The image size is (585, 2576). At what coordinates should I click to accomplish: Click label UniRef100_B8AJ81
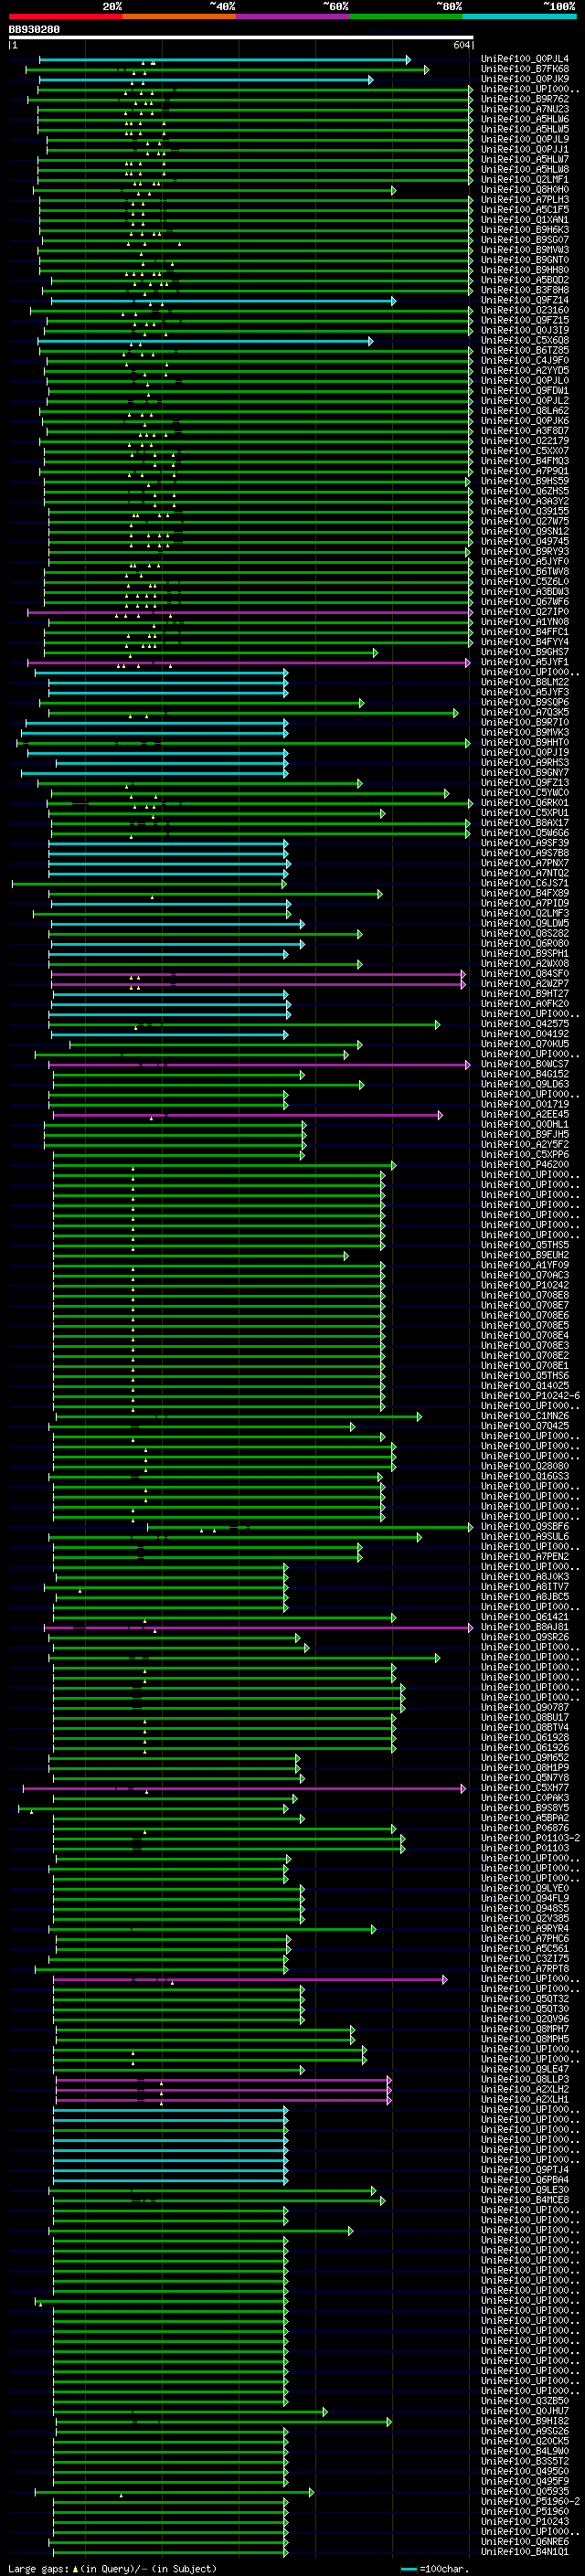click(525, 1627)
